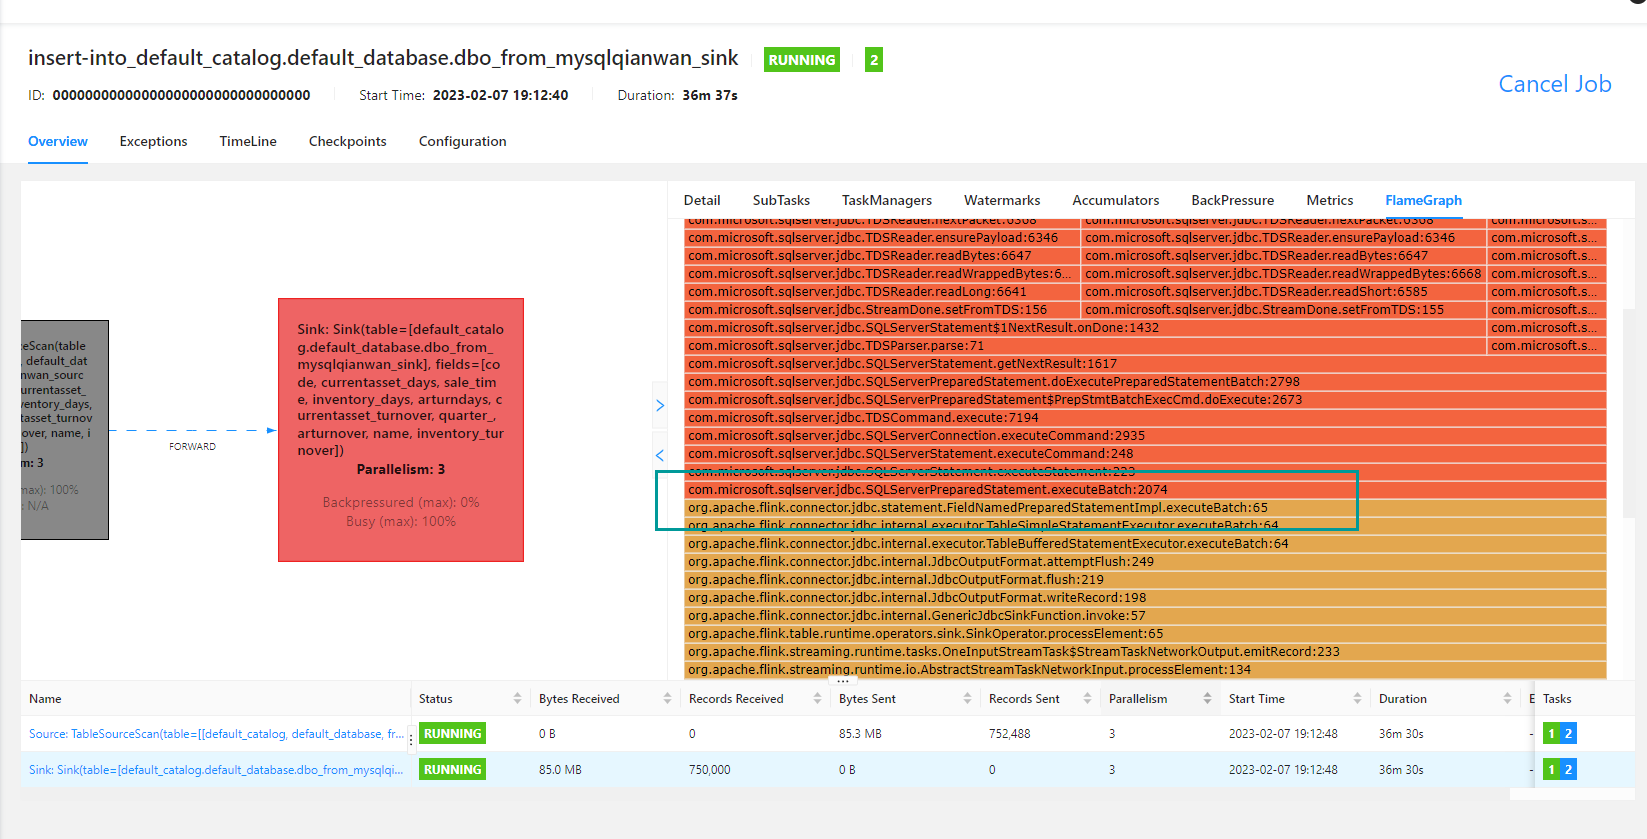Expand the detail panel with right chevron

[660, 405]
